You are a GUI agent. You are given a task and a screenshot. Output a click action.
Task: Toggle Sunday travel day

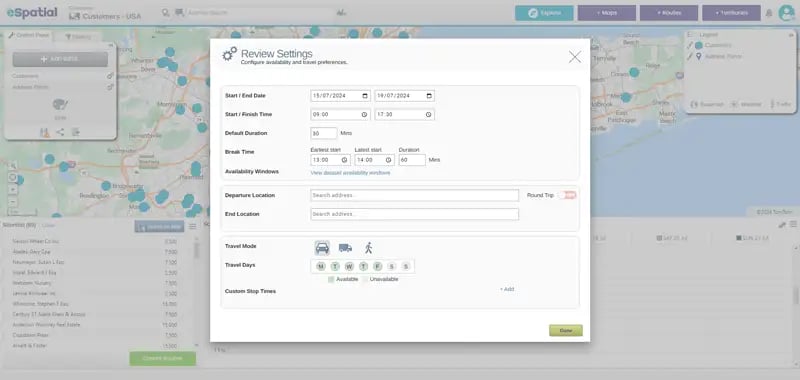pyautogui.click(x=406, y=266)
